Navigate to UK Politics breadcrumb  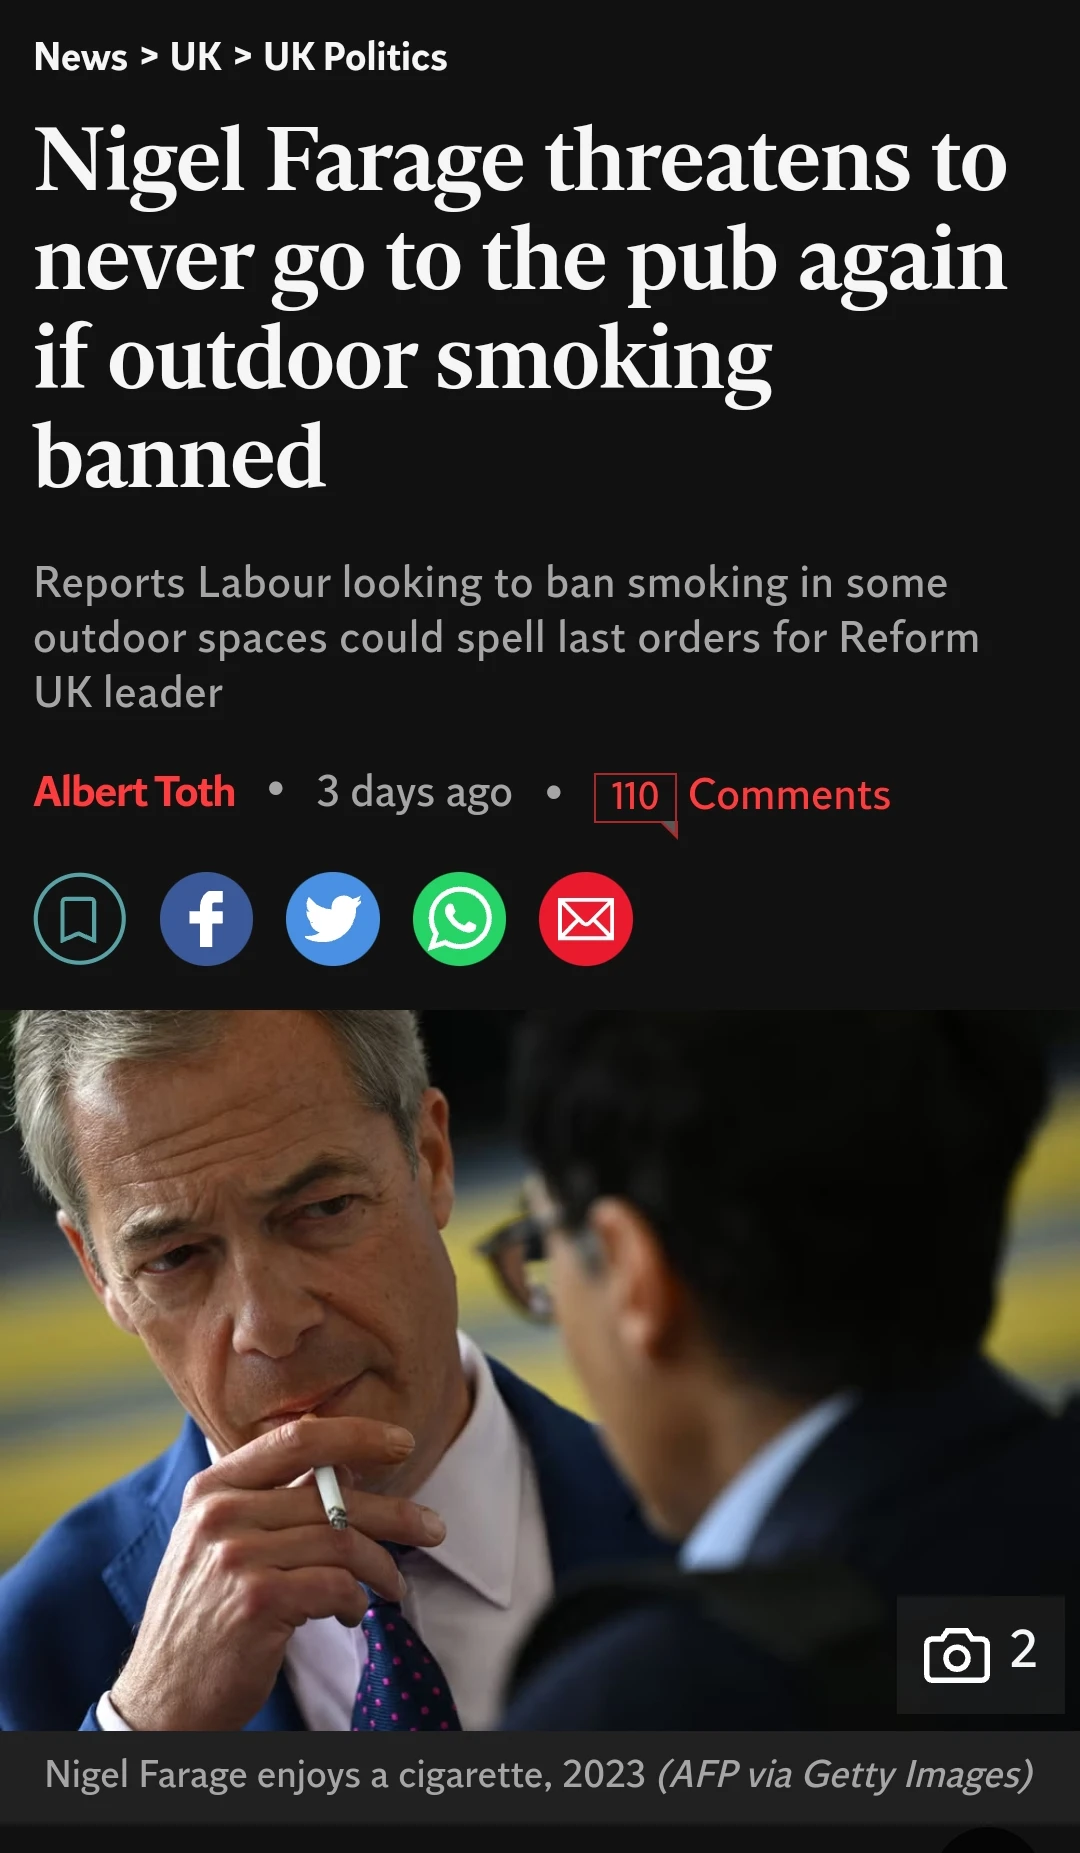(355, 57)
